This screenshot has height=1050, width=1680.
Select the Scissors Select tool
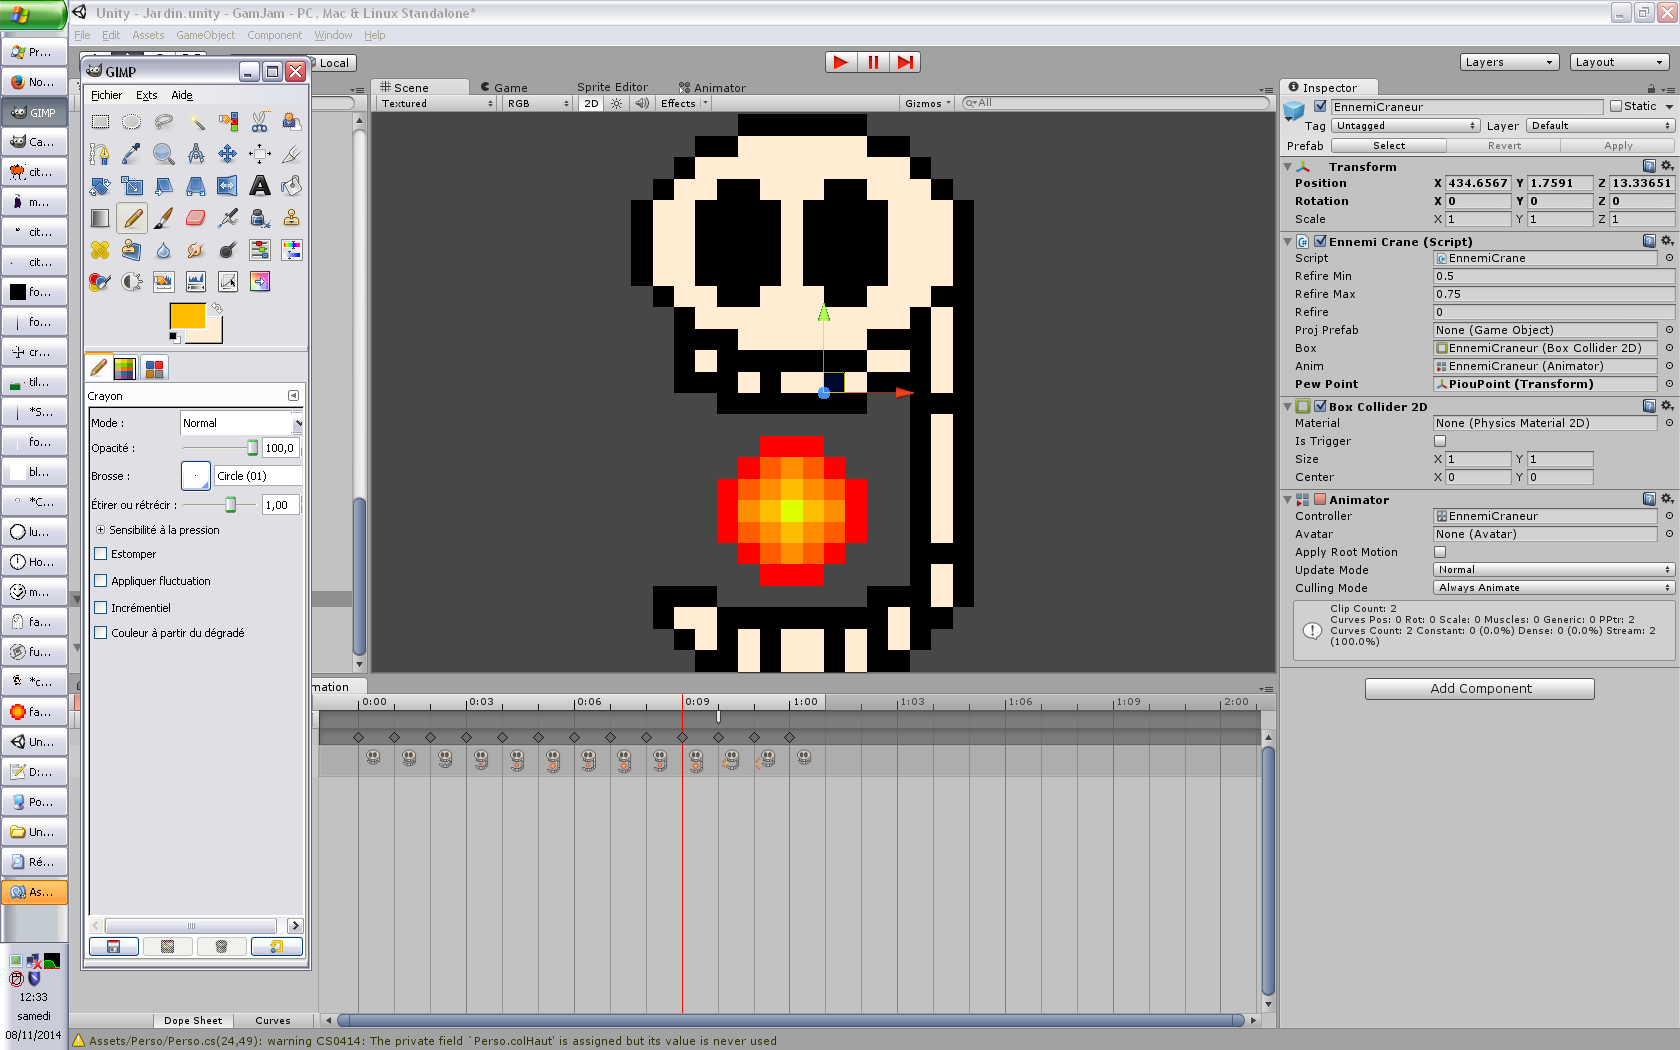[x=260, y=122]
